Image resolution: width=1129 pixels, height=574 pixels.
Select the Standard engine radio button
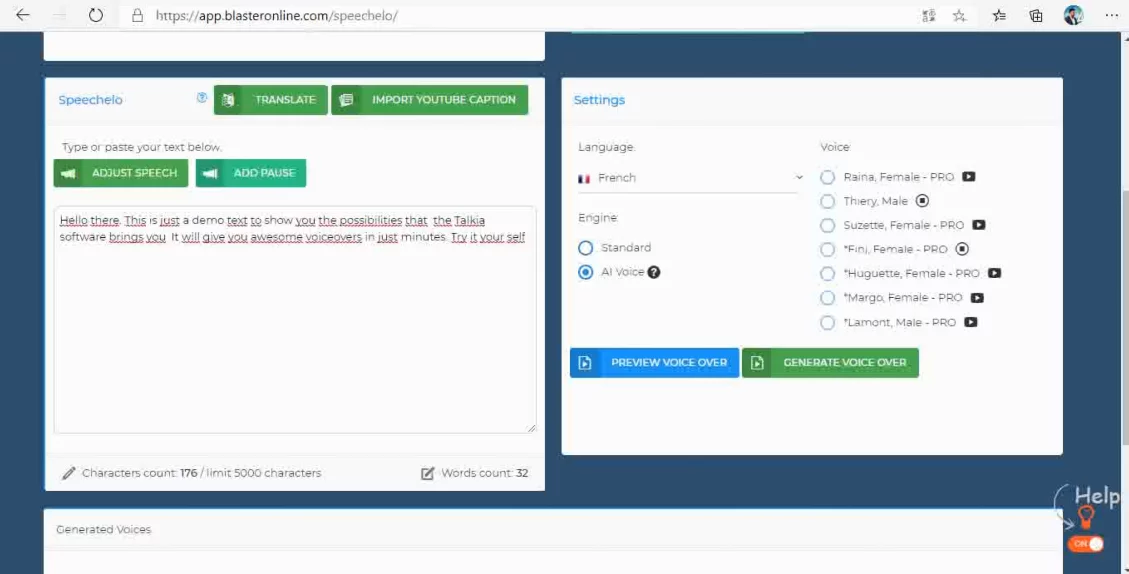(585, 248)
